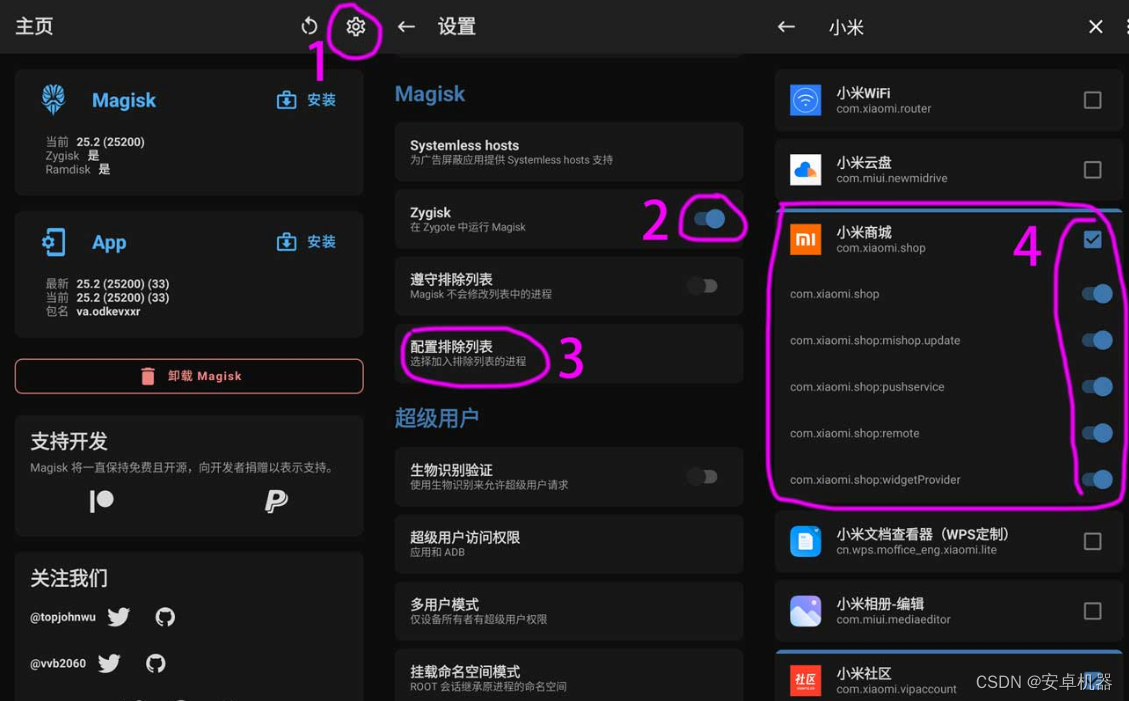Open vvb2060's GitHub icon
The height and width of the screenshot is (701, 1129).
click(x=156, y=663)
